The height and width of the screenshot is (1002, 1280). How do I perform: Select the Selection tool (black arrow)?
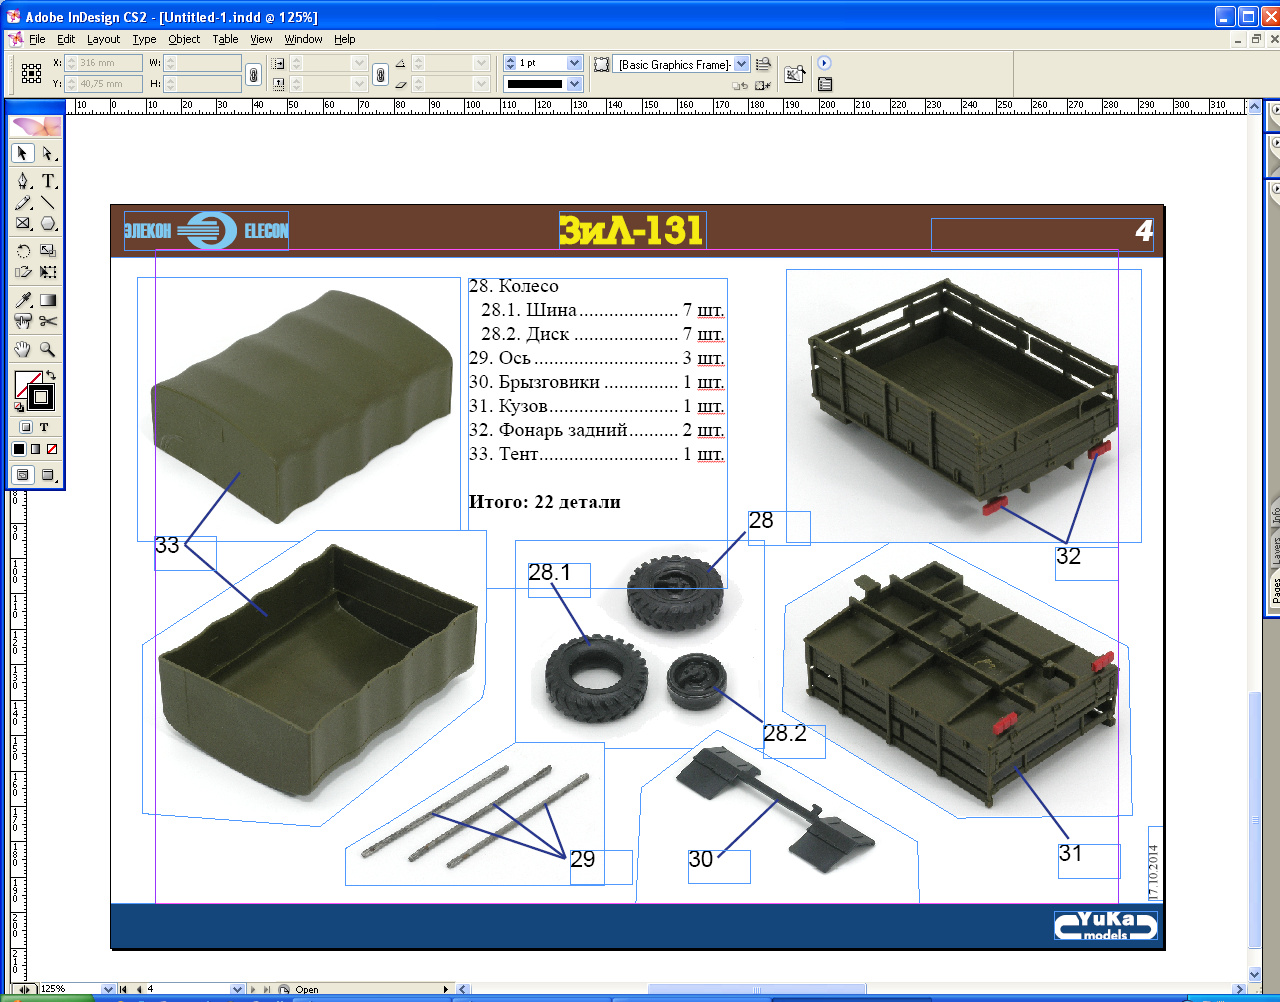pyautogui.click(x=23, y=153)
